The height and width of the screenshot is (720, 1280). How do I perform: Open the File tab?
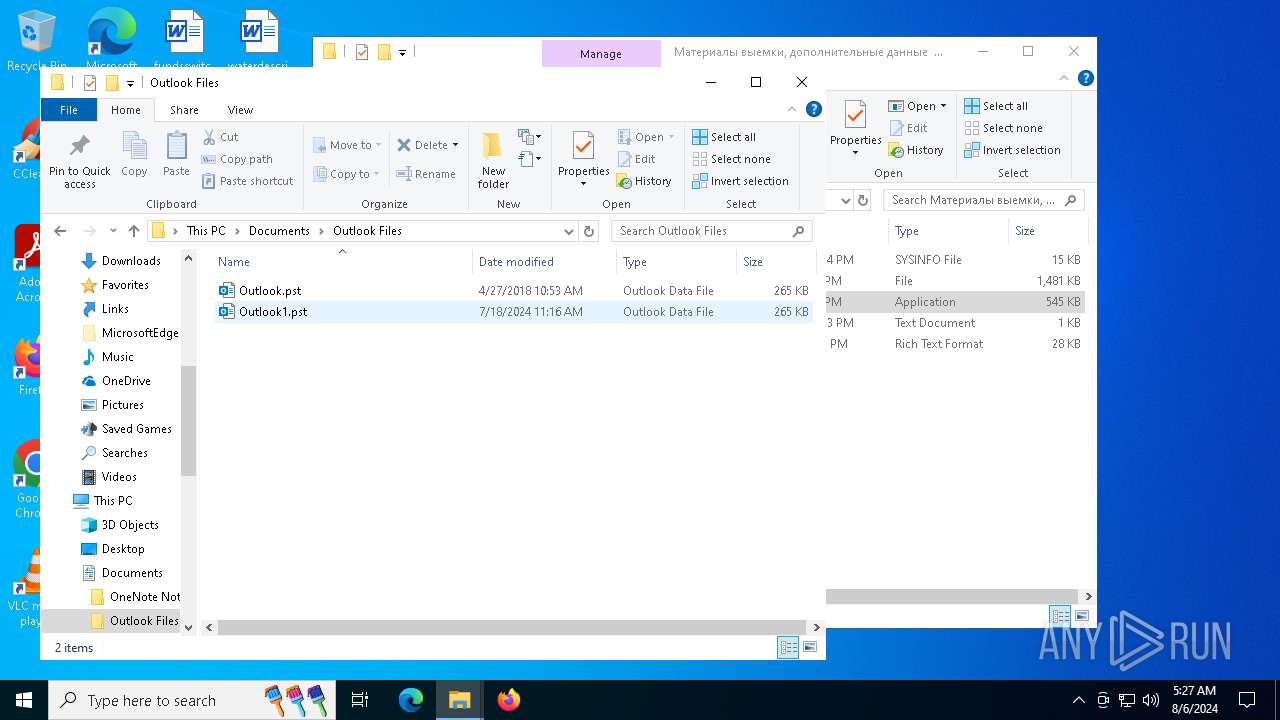[69, 110]
